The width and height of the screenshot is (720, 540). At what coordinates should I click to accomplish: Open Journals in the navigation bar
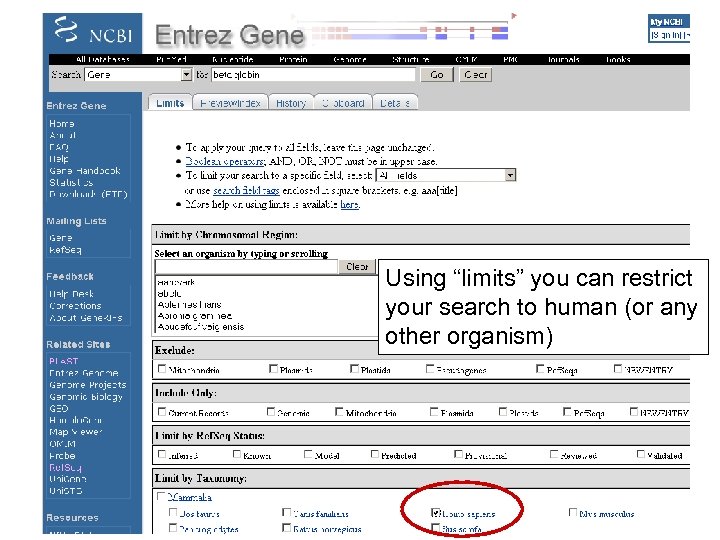pyautogui.click(x=563, y=59)
